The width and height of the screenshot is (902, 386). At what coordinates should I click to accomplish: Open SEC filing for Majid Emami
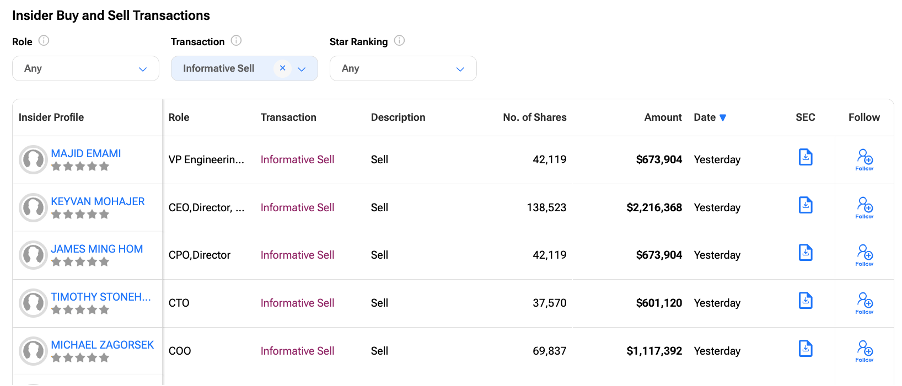click(x=805, y=157)
